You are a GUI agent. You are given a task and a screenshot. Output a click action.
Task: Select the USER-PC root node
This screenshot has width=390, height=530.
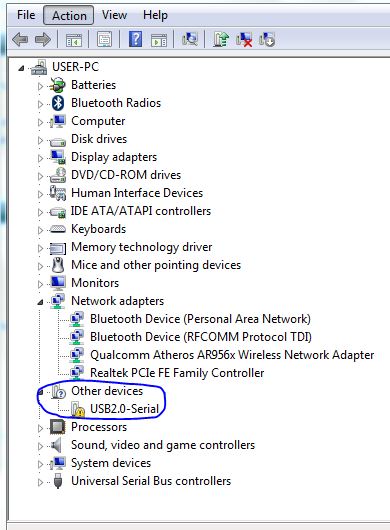point(75,67)
